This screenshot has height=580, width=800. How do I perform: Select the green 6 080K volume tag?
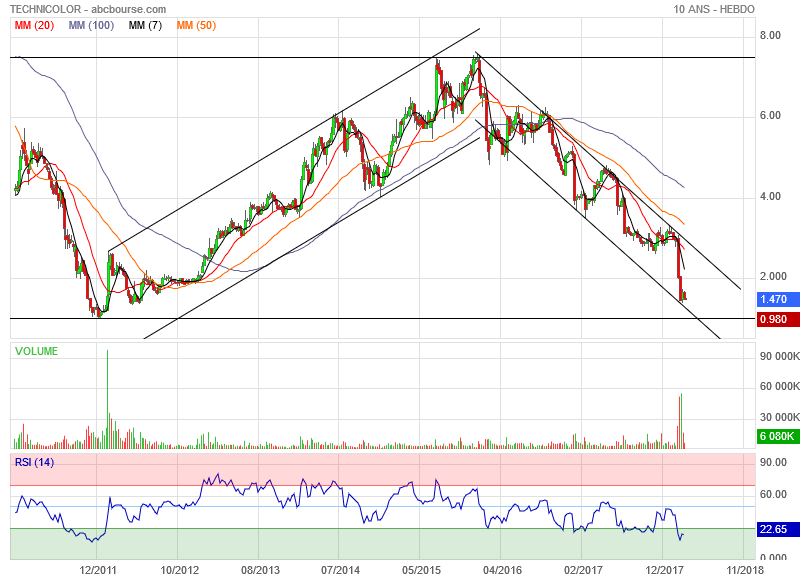(x=774, y=436)
